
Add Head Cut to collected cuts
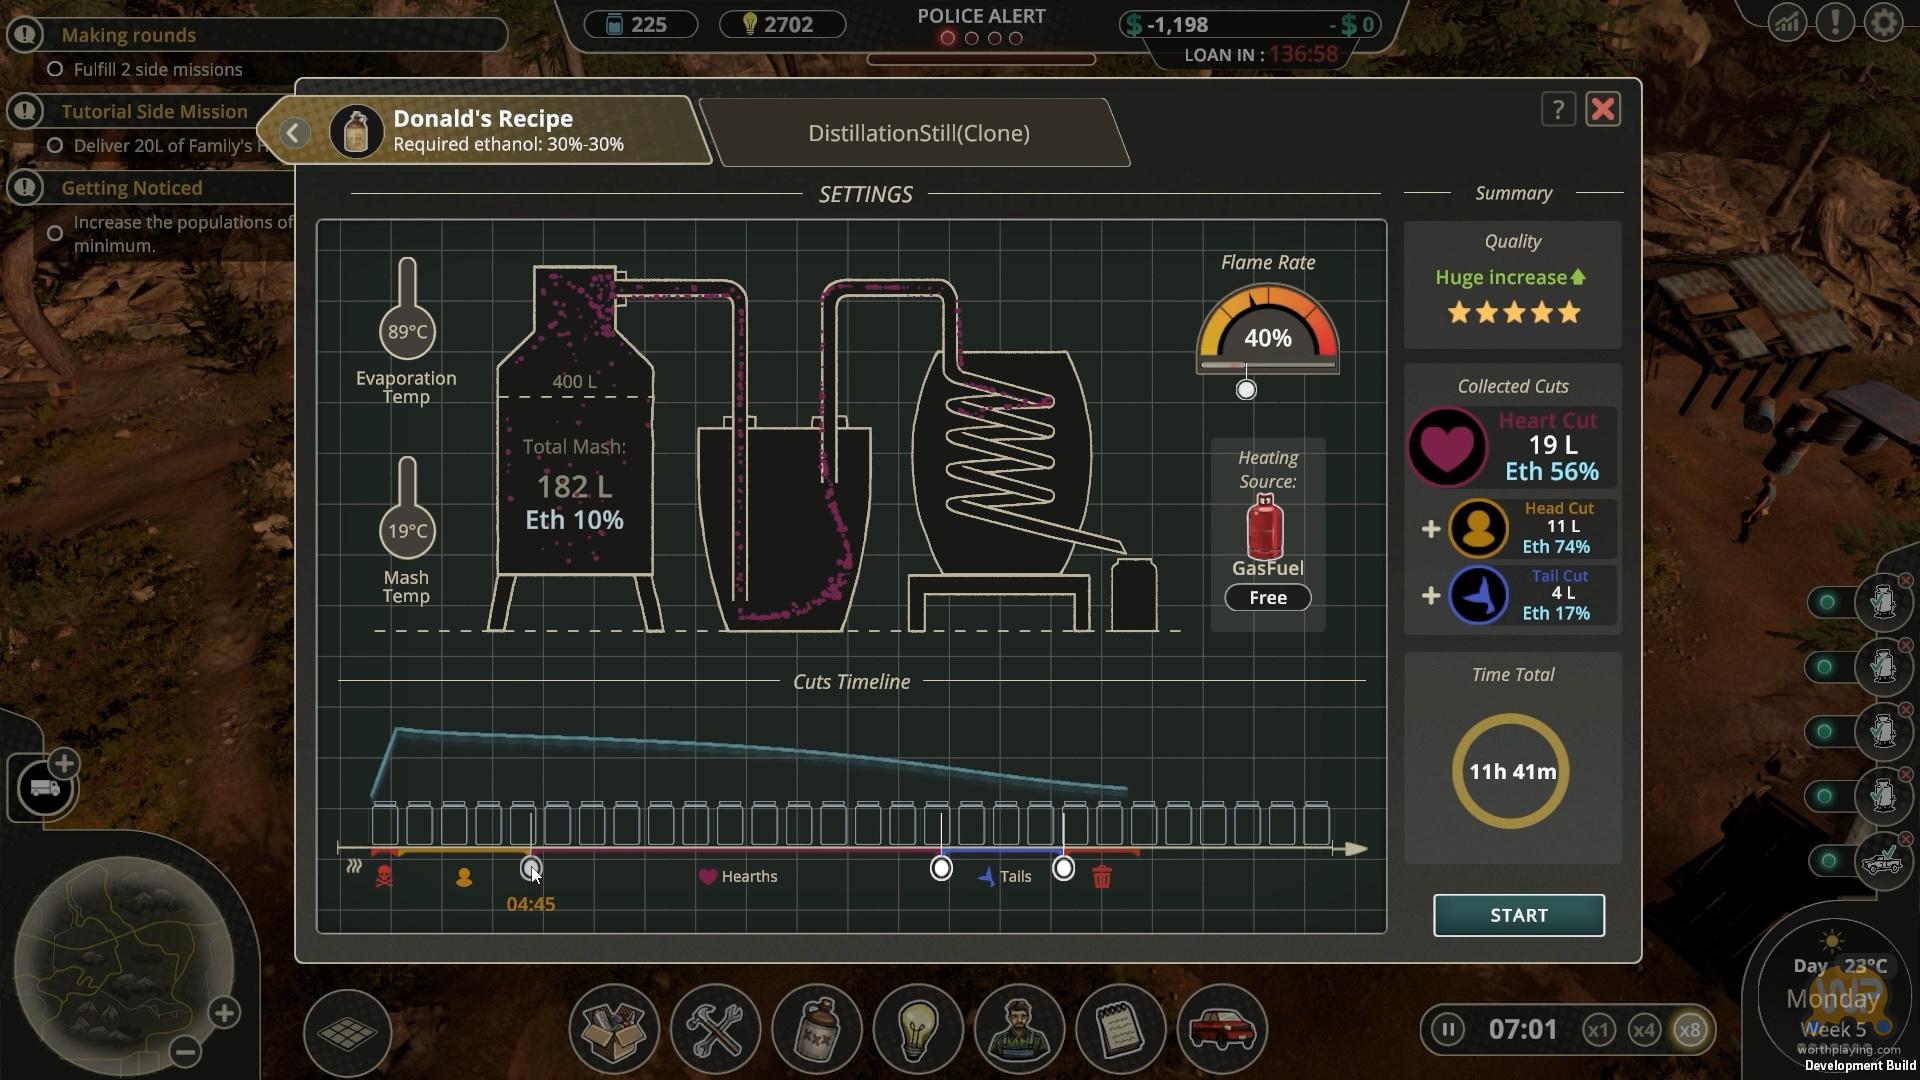pyautogui.click(x=1431, y=529)
